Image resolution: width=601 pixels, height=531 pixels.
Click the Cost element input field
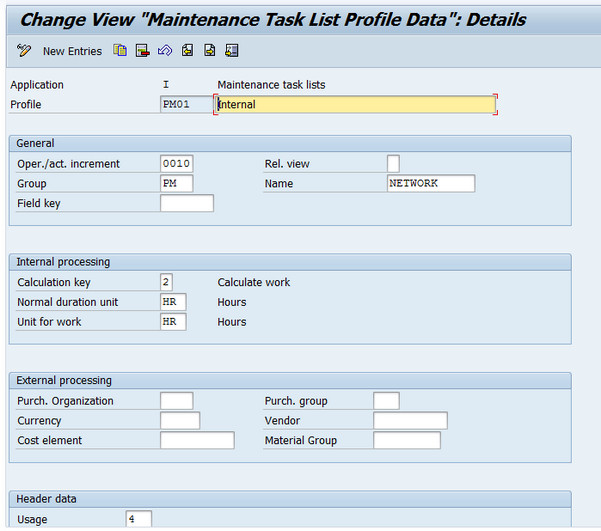click(x=197, y=440)
